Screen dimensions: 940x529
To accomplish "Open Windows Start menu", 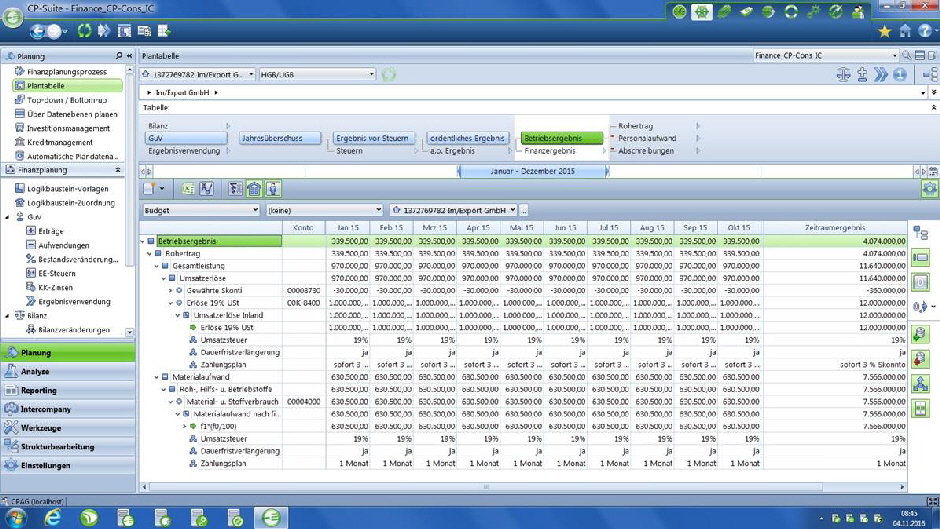I will (15, 518).
